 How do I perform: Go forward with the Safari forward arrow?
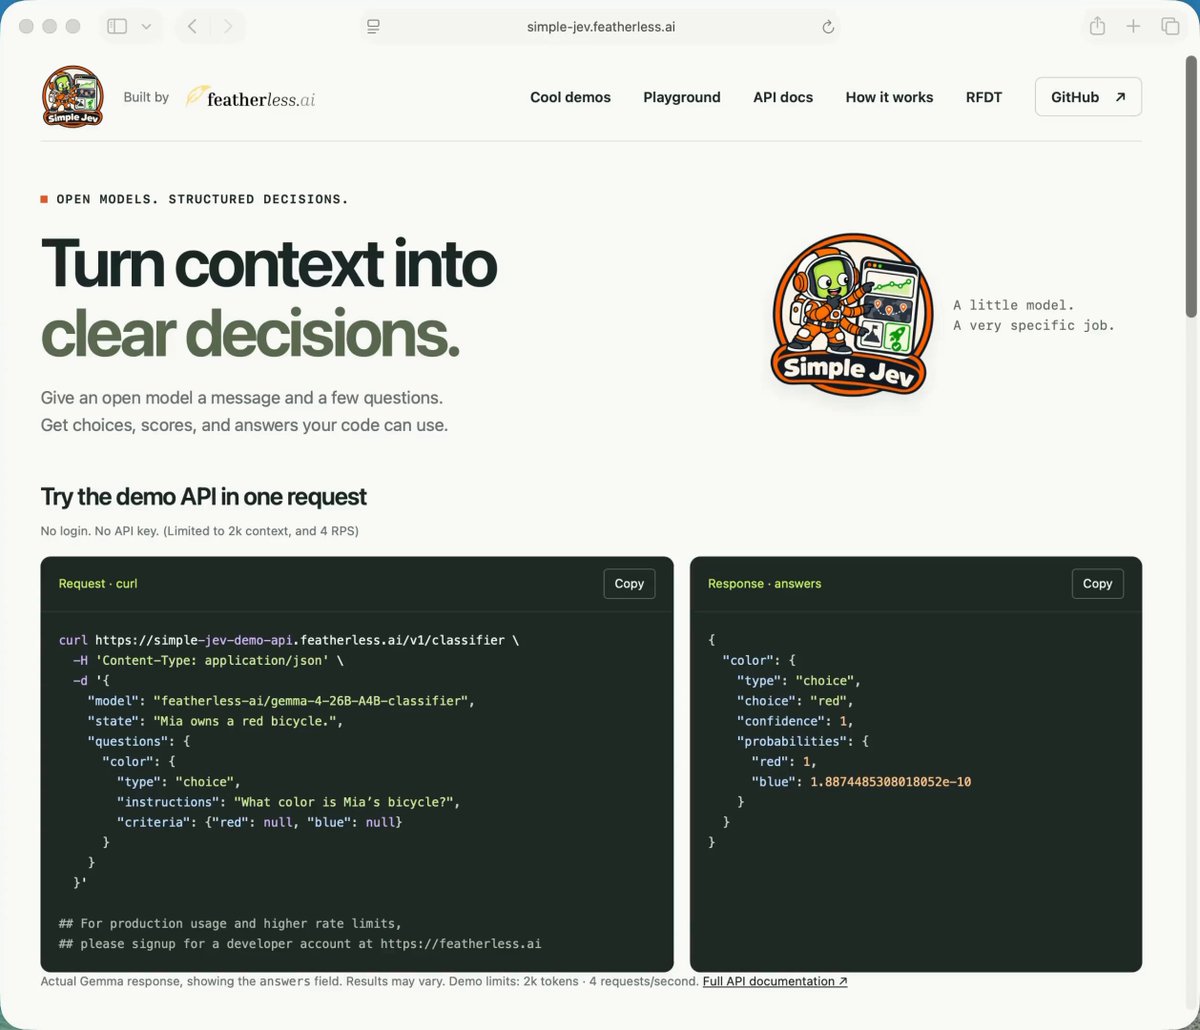click(x=228, y=27)
